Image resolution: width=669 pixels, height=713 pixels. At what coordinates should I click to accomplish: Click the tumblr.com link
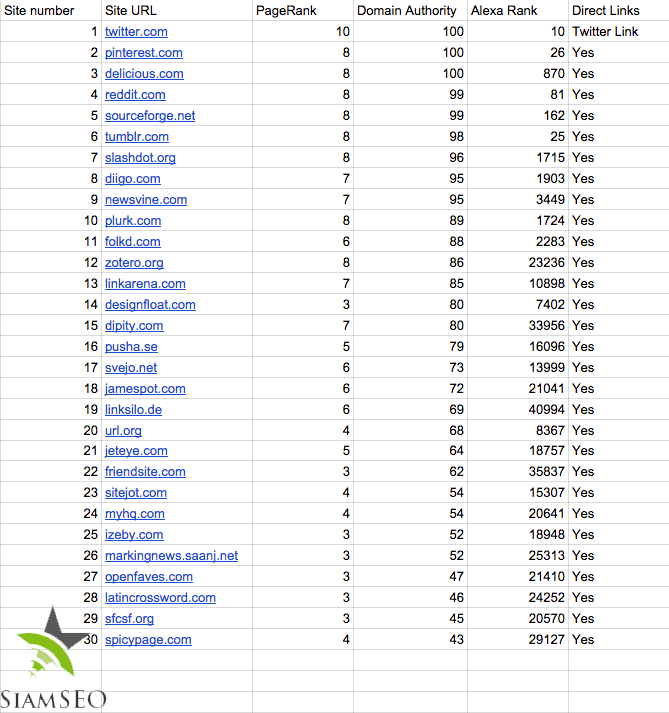(137, 137)
